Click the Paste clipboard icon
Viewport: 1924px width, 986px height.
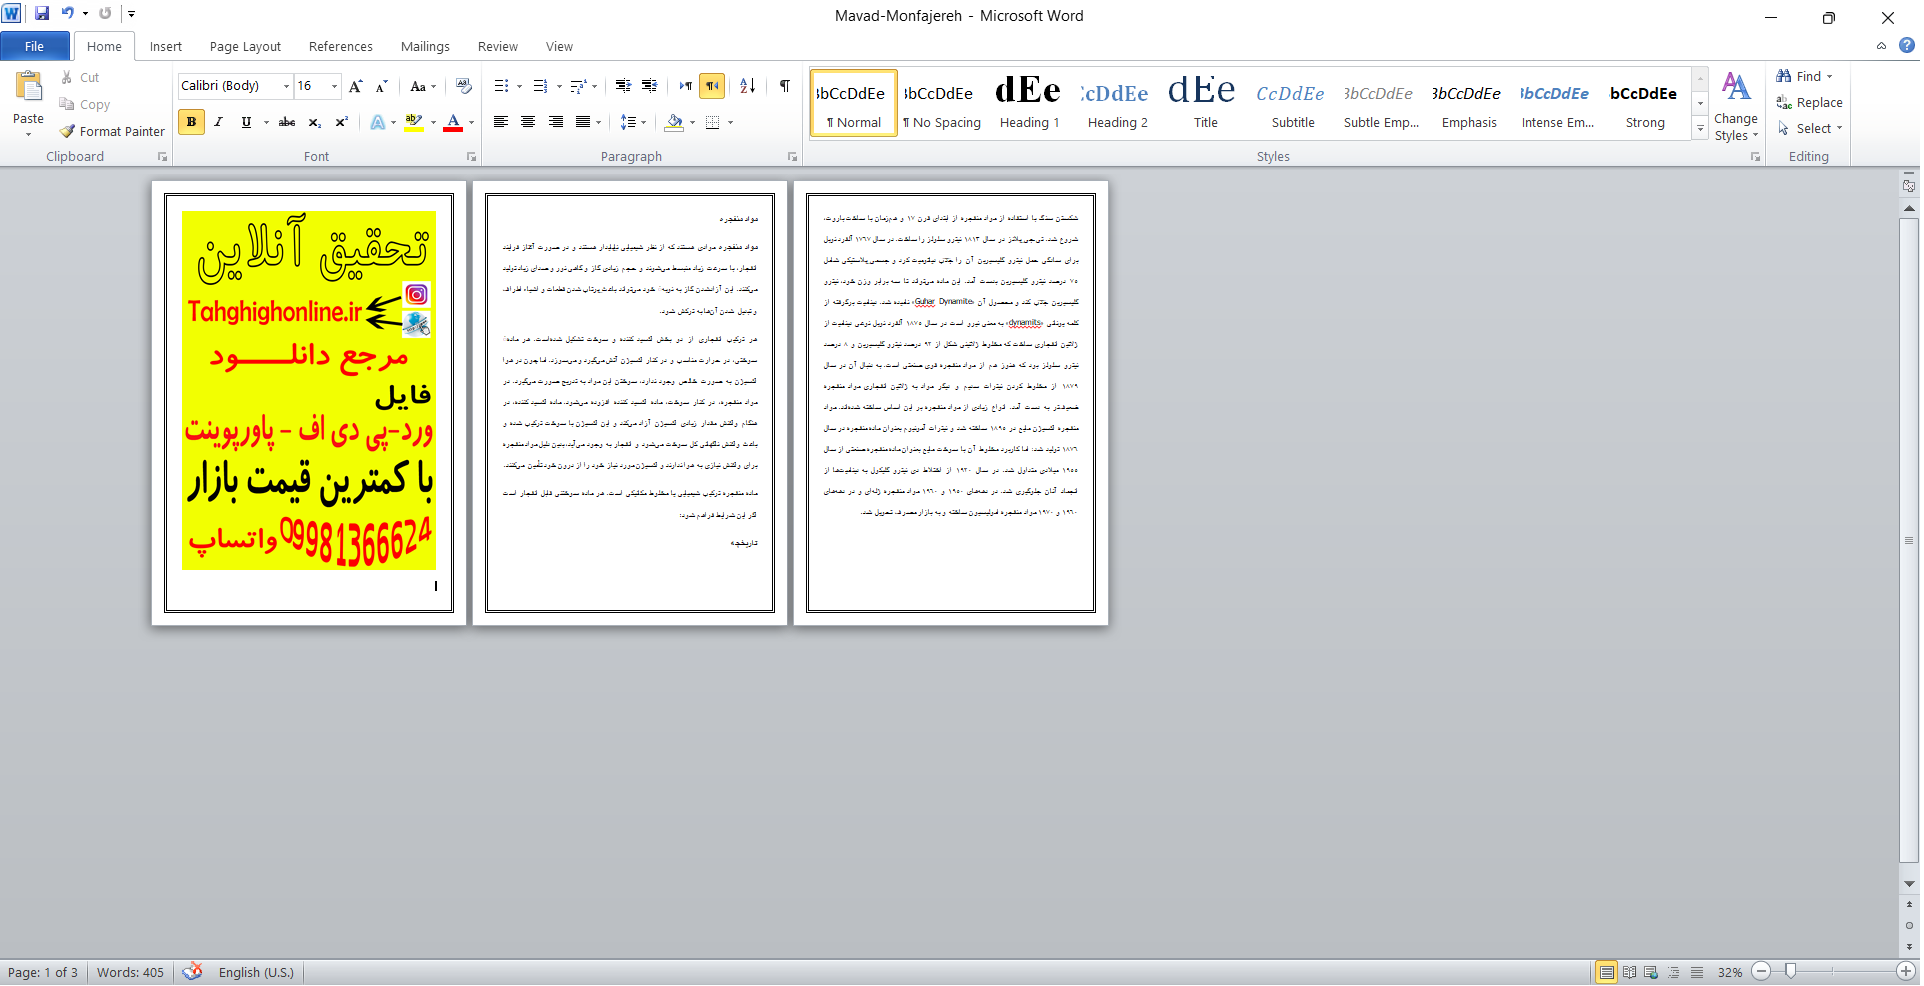(28, 88)
